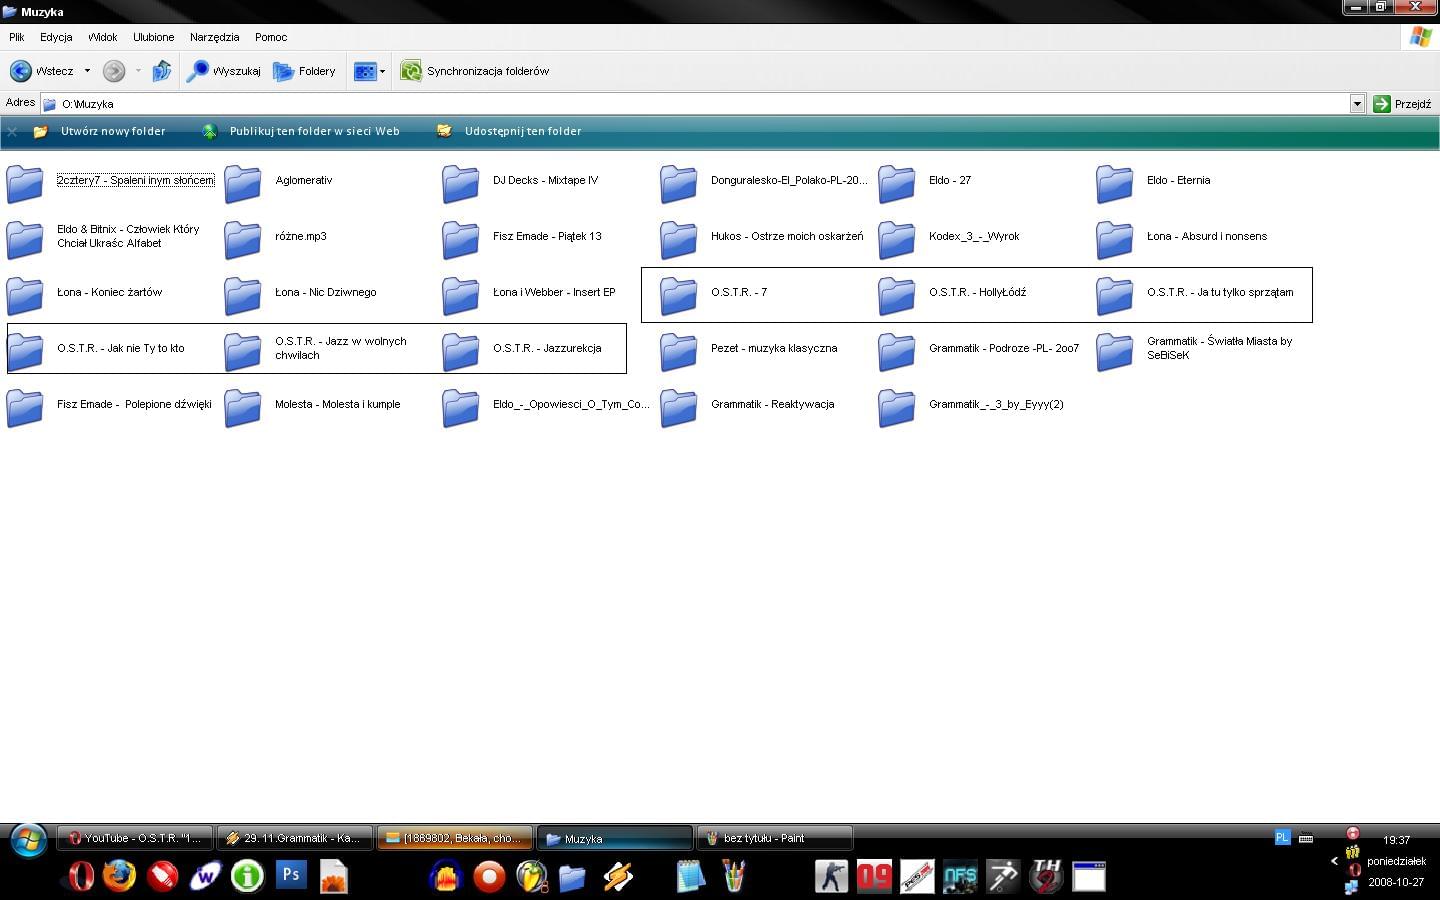This screenshot has height=900, width=1440.
Task: Open the Widok menu
Action: point(102,37)
